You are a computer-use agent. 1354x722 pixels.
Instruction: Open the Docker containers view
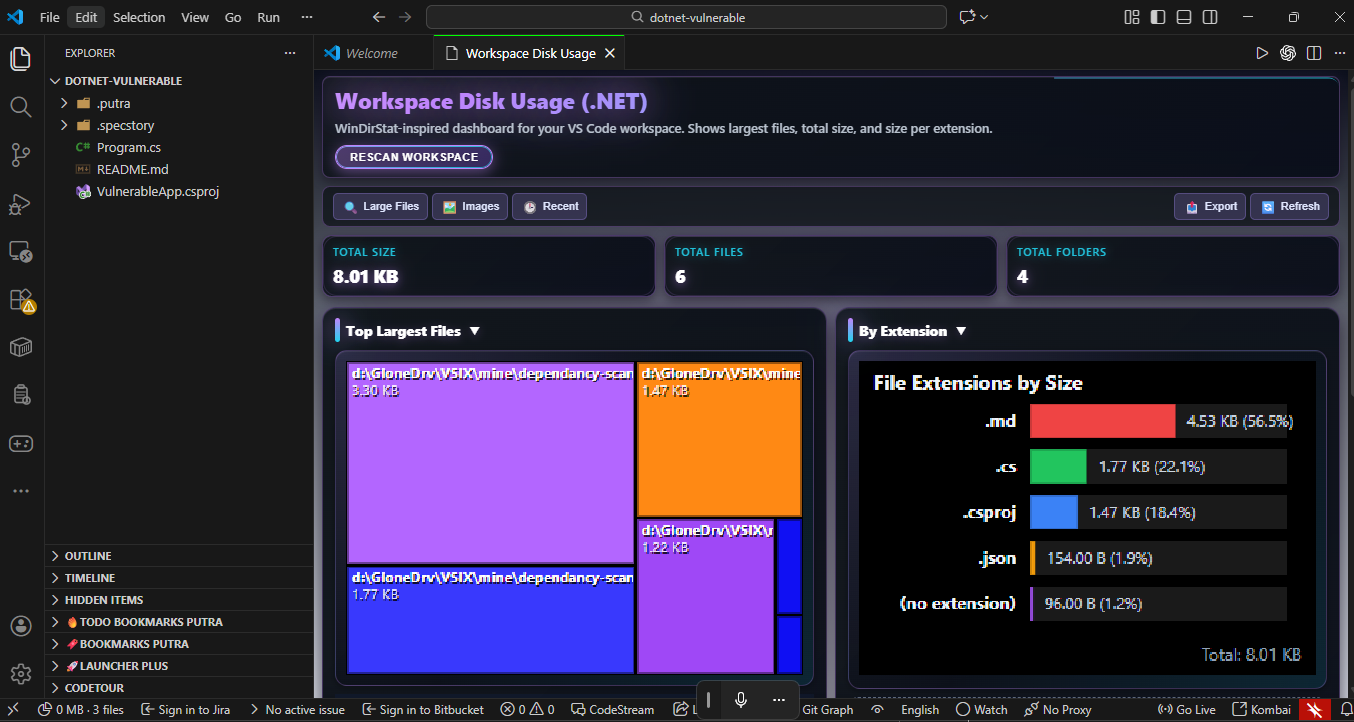20,347
